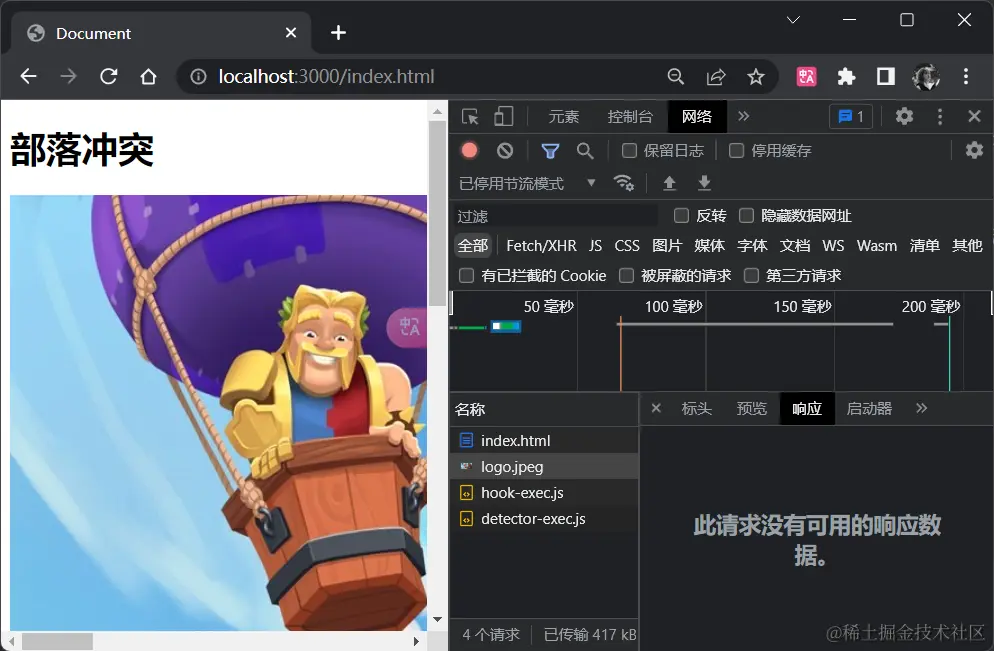Check the 第三方请求 checkbox
Screen dimensions: 994x651
tap(751, 276)
